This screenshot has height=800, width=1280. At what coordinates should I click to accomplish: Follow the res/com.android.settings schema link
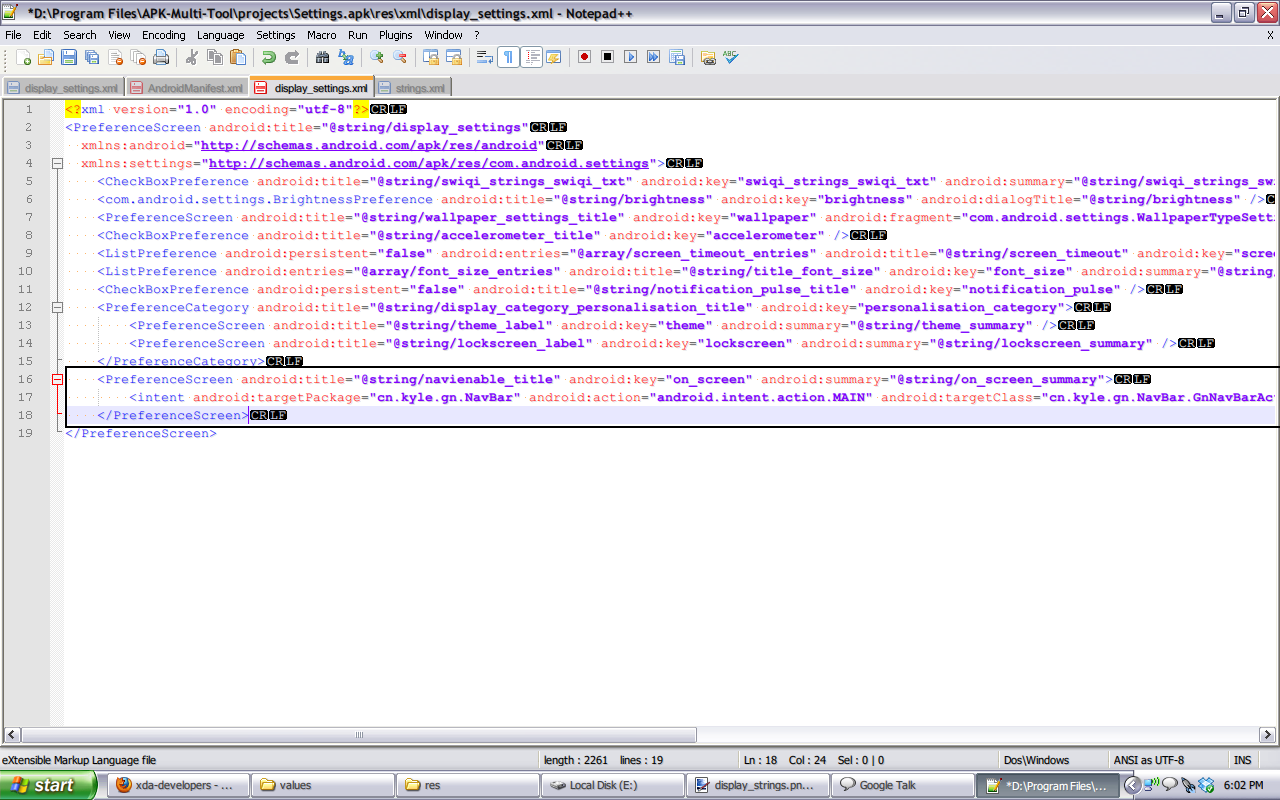[429, 163]
